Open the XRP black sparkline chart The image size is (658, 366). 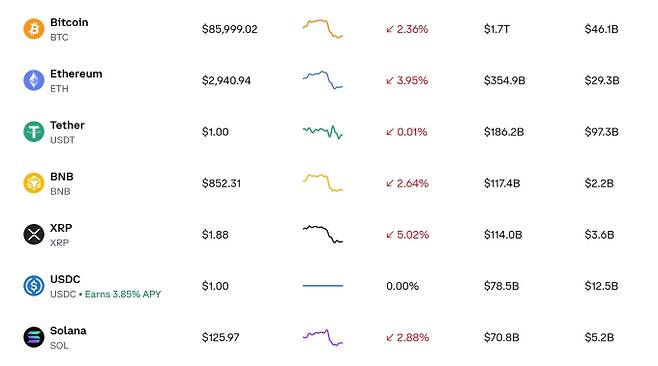point(323,234)
